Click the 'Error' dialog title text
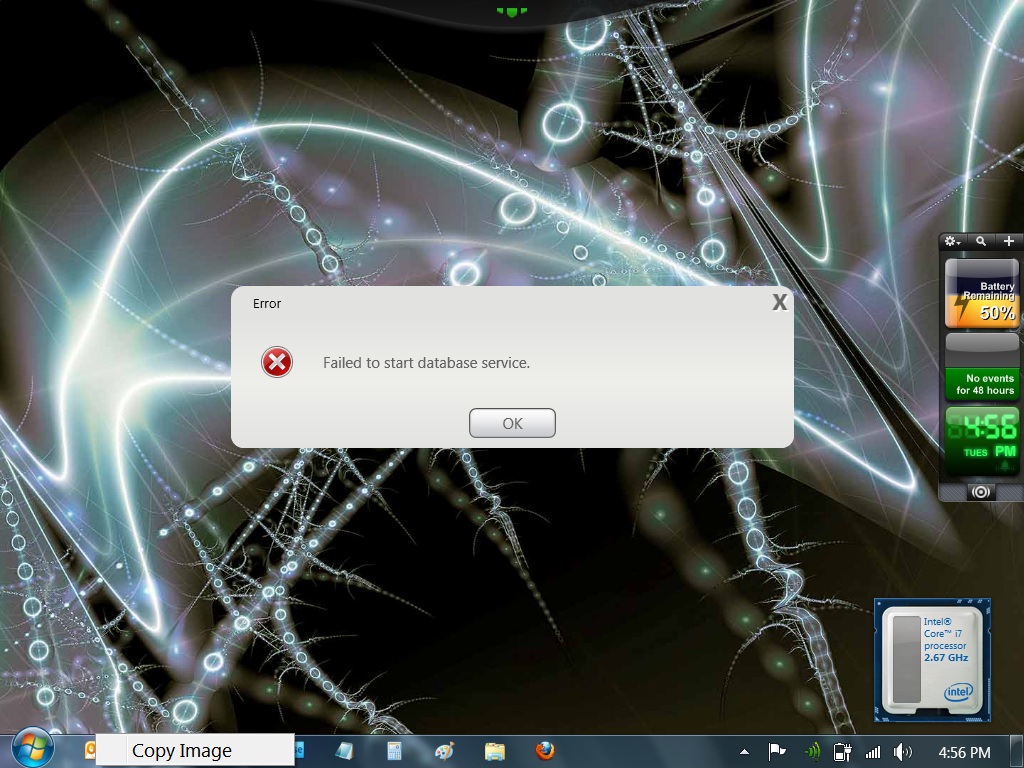Viewport: 1024px width, 768px height. [267, 304]
